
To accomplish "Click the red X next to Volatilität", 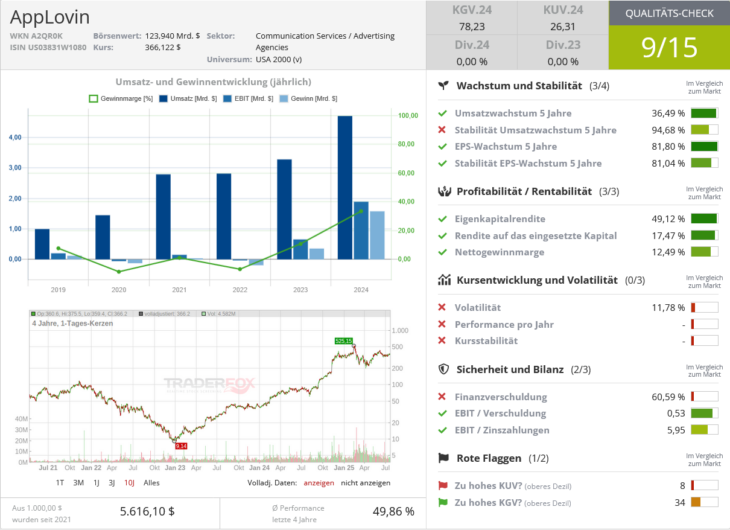I will pos(442,307).
